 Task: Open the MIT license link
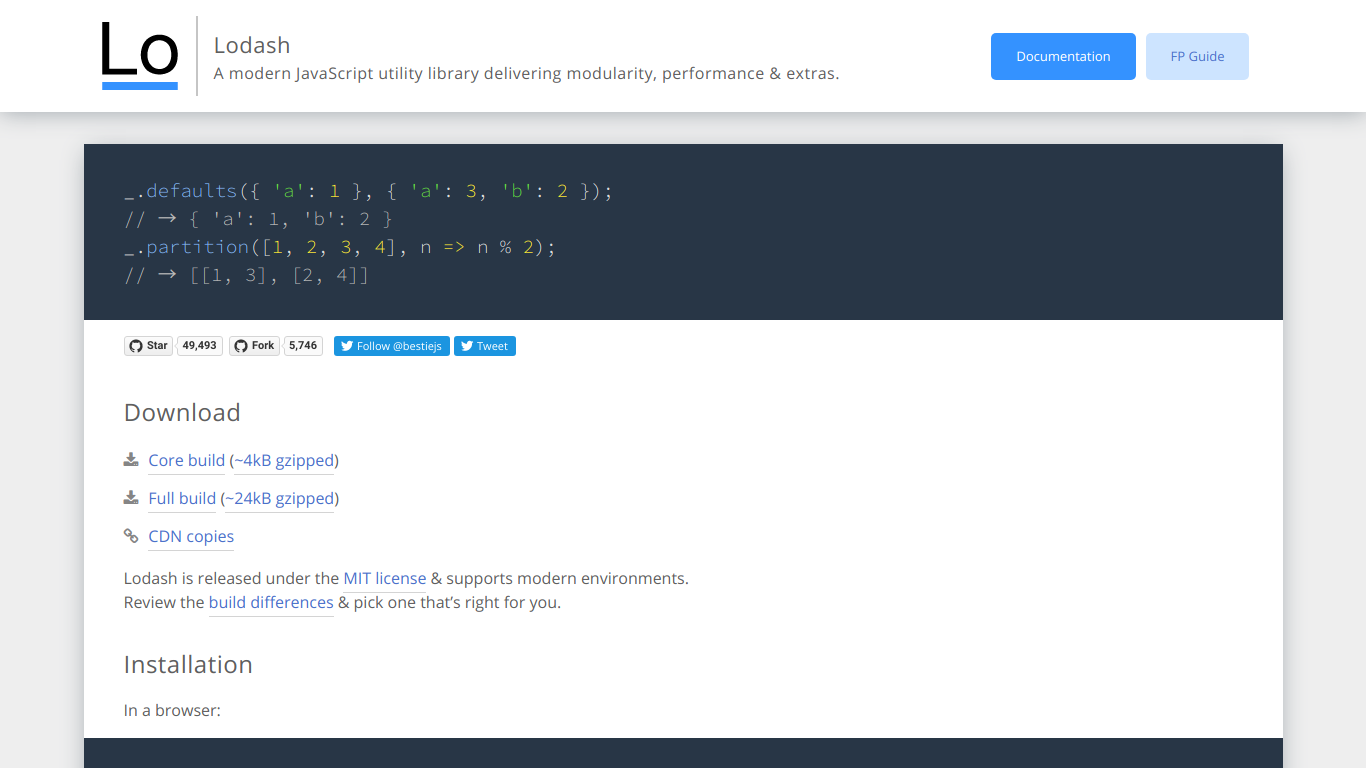click(385, 579)
